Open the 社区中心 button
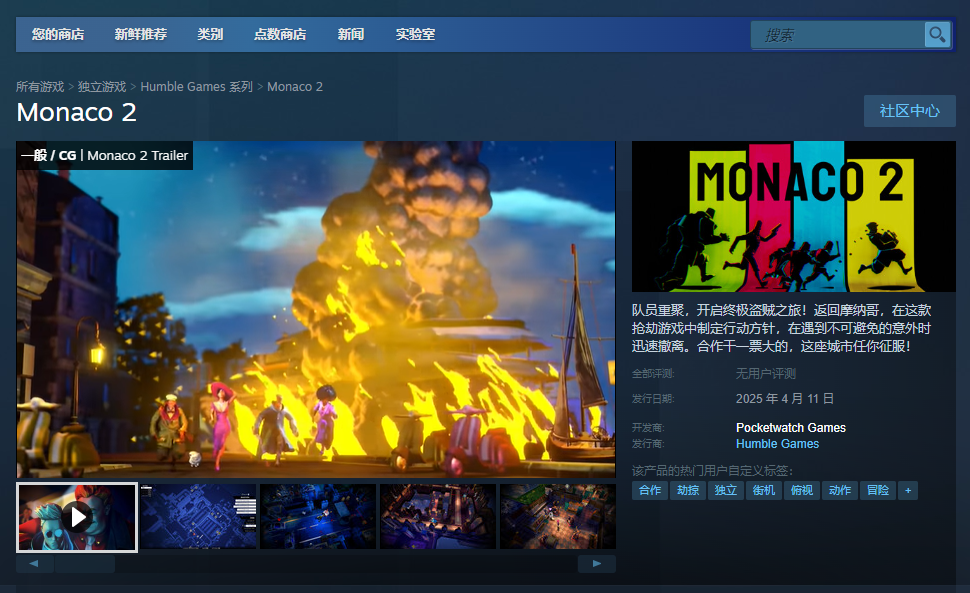 [x=909, y=111]
